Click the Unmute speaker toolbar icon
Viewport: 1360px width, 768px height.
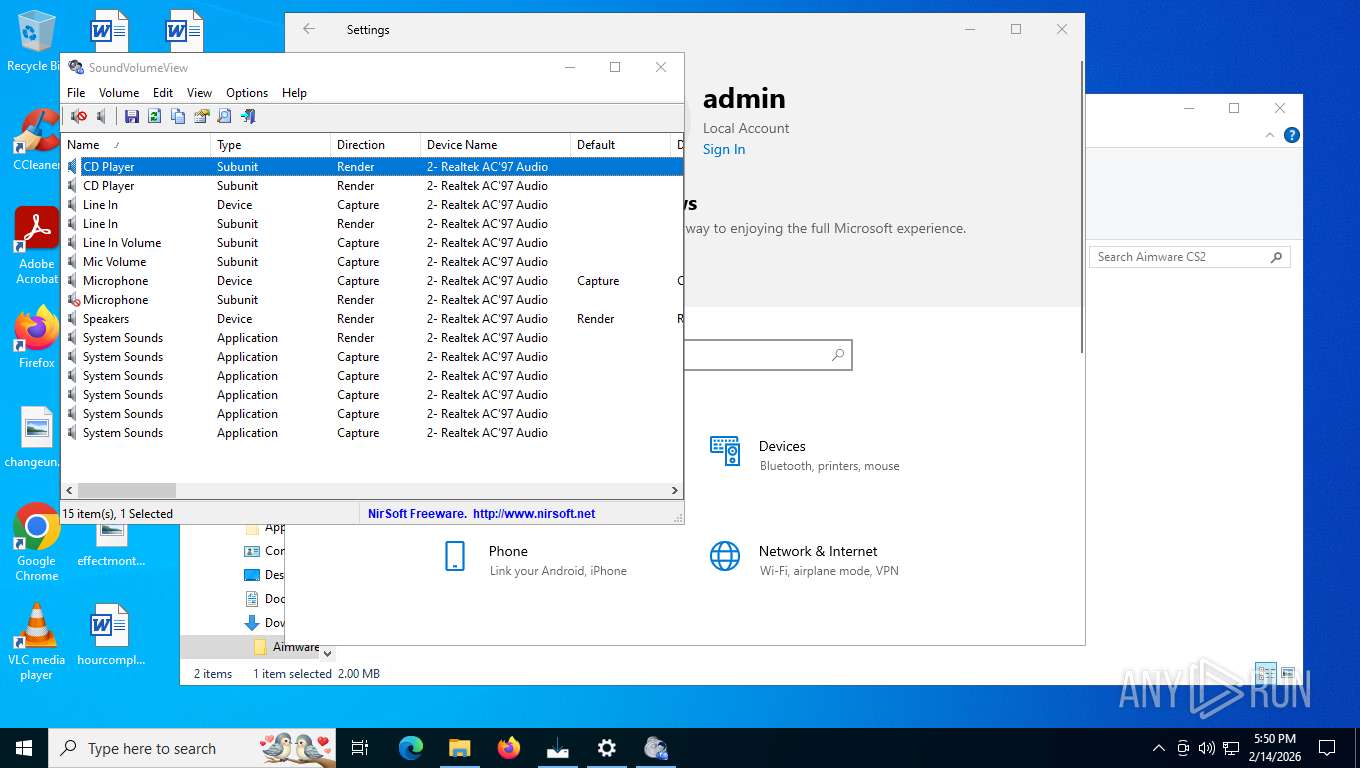tap(102, 117)
